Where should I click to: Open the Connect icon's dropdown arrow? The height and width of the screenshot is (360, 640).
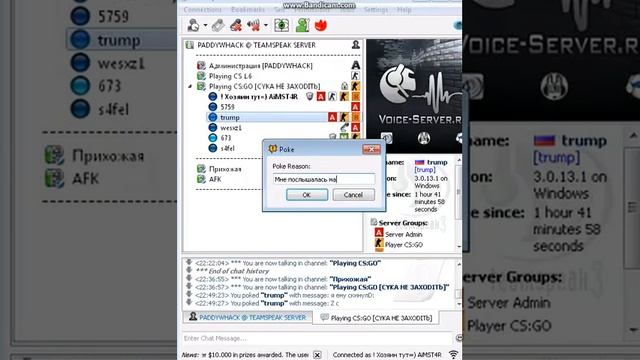205,25
